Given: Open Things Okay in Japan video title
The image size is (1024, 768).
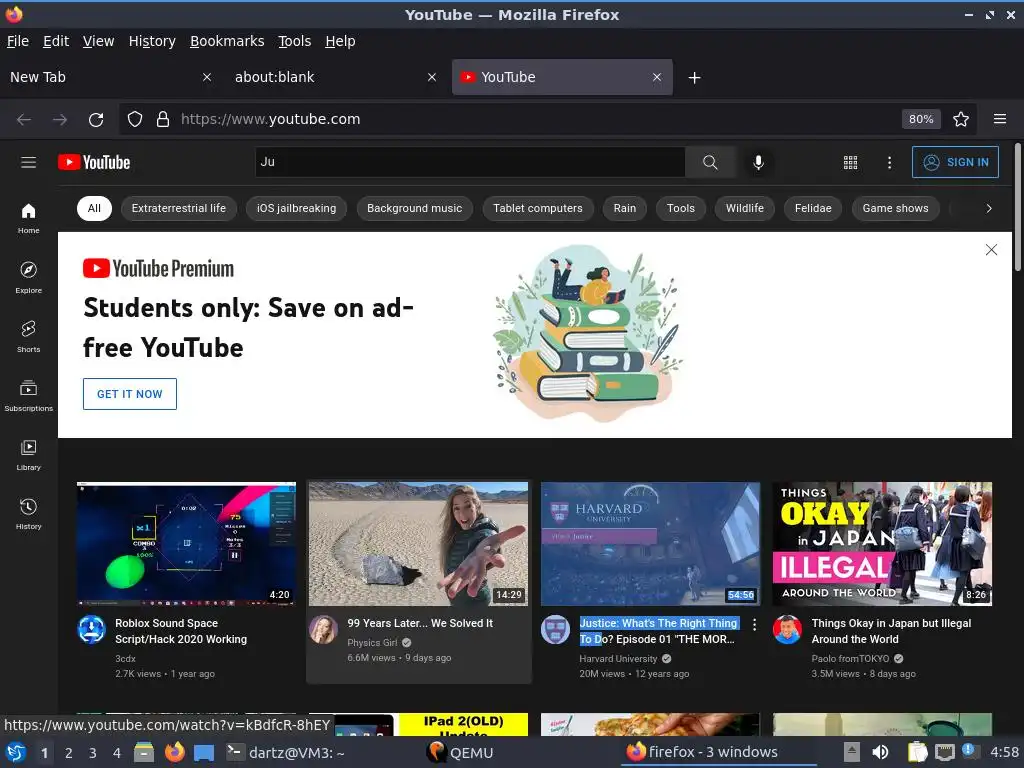Looking at the screenshot, I should (x=891, y=631).
